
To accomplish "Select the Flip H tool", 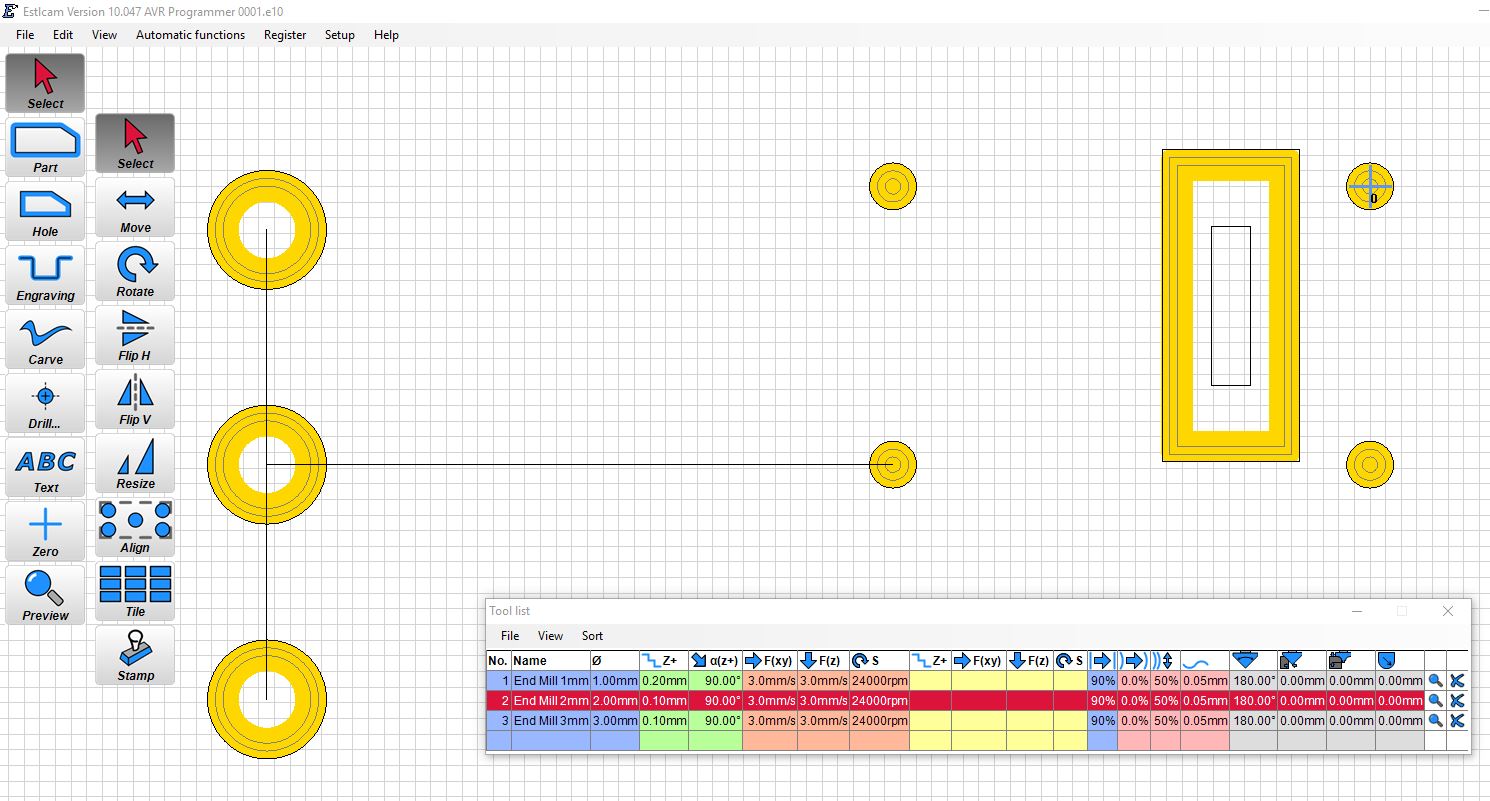I will coord(135,335).
